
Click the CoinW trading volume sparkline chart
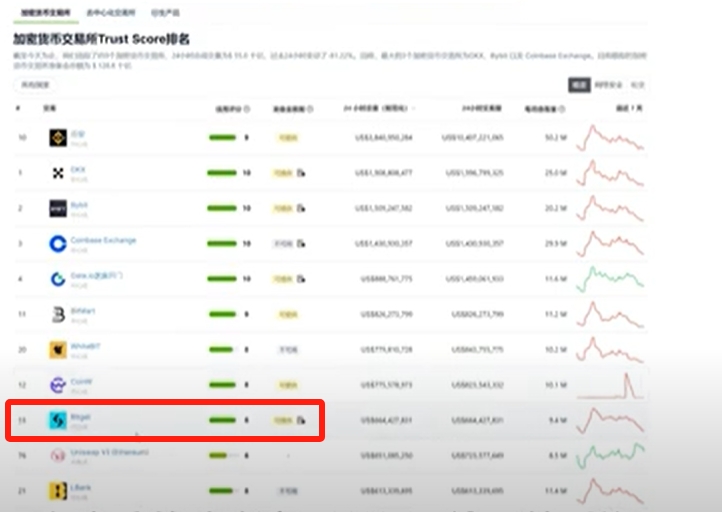pos(610,385)
